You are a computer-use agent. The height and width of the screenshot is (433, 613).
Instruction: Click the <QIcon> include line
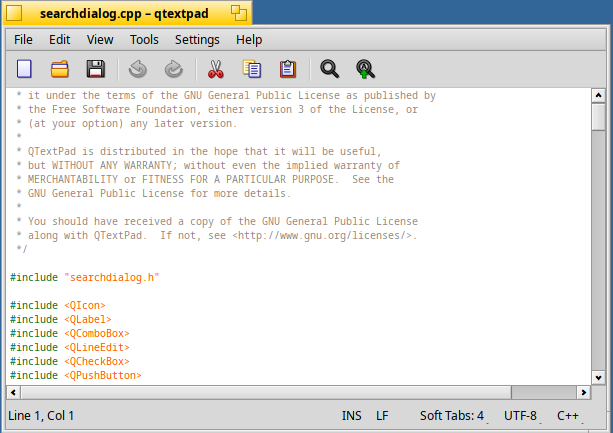coord(57,305)
